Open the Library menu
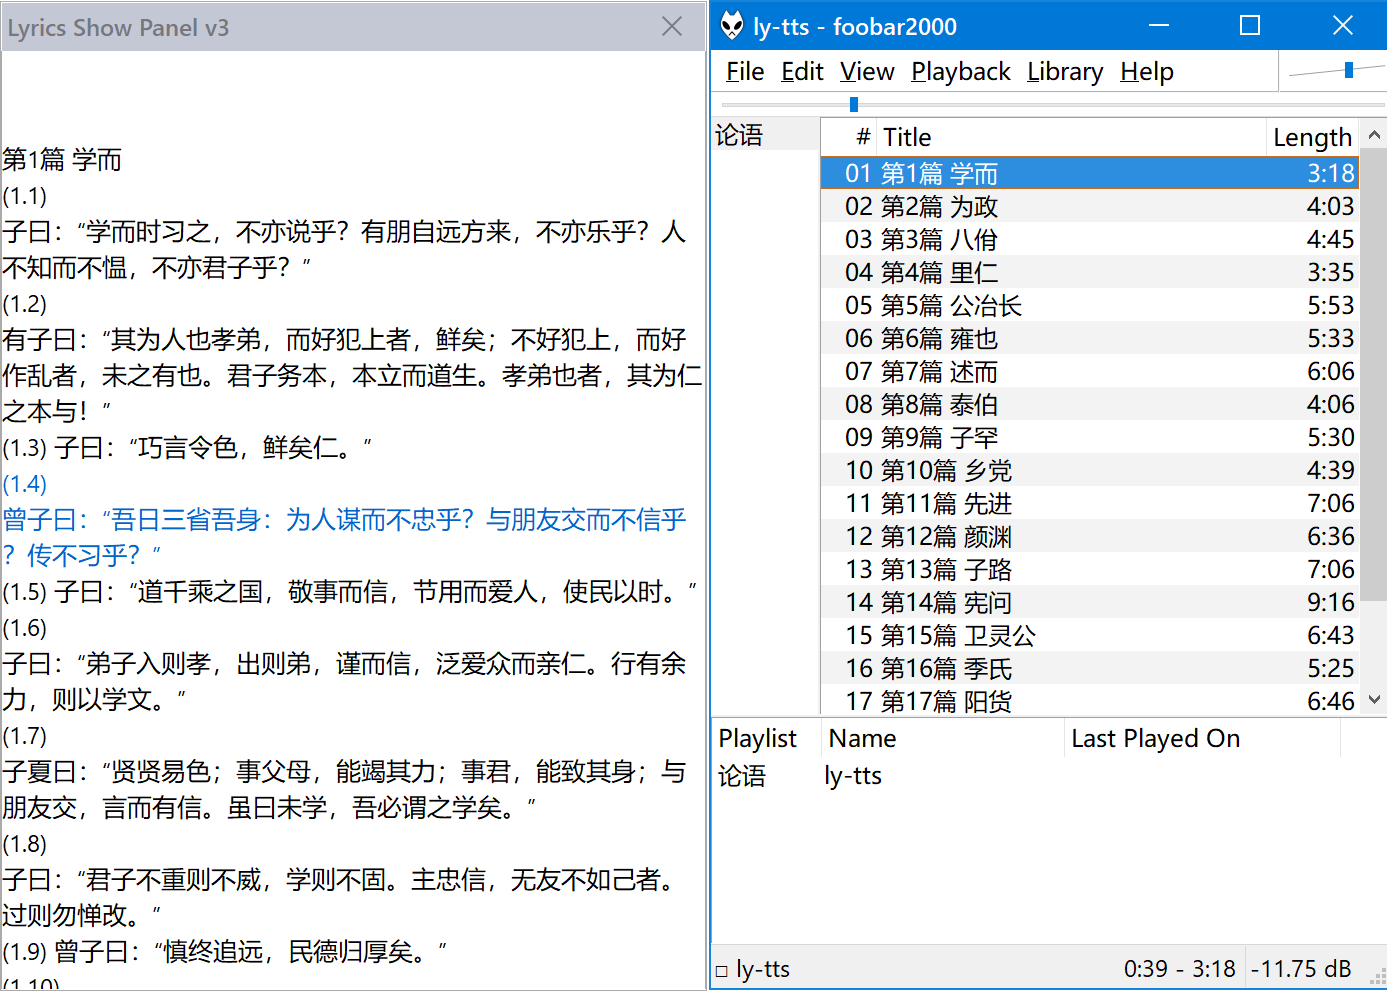This screenshot has height=991, width=1387. 1065,72
